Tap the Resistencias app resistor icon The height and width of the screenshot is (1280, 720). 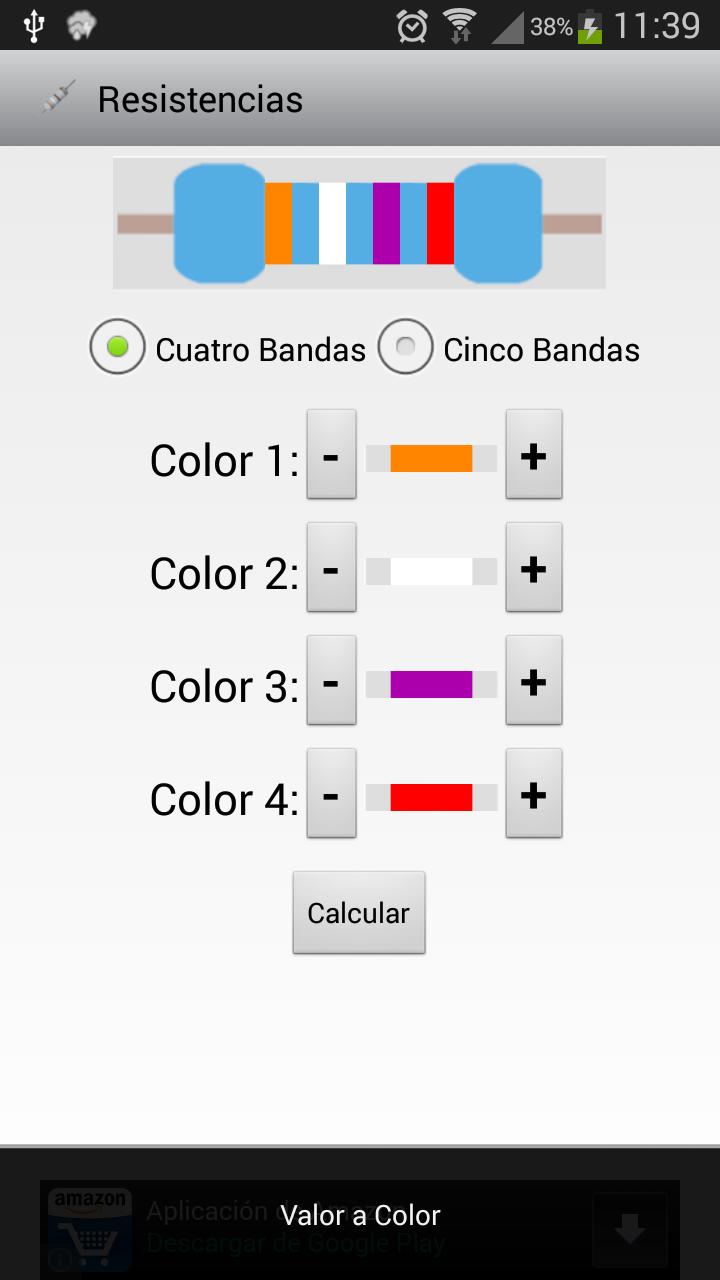click(x=59, y=98)
